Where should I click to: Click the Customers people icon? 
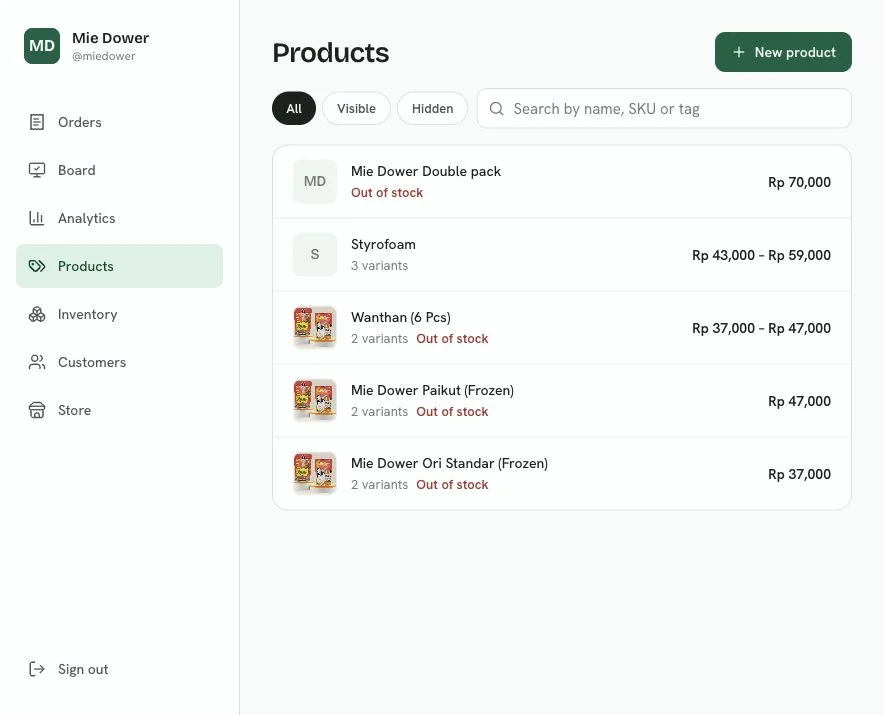pyautogui.click(x=37, y=361)
